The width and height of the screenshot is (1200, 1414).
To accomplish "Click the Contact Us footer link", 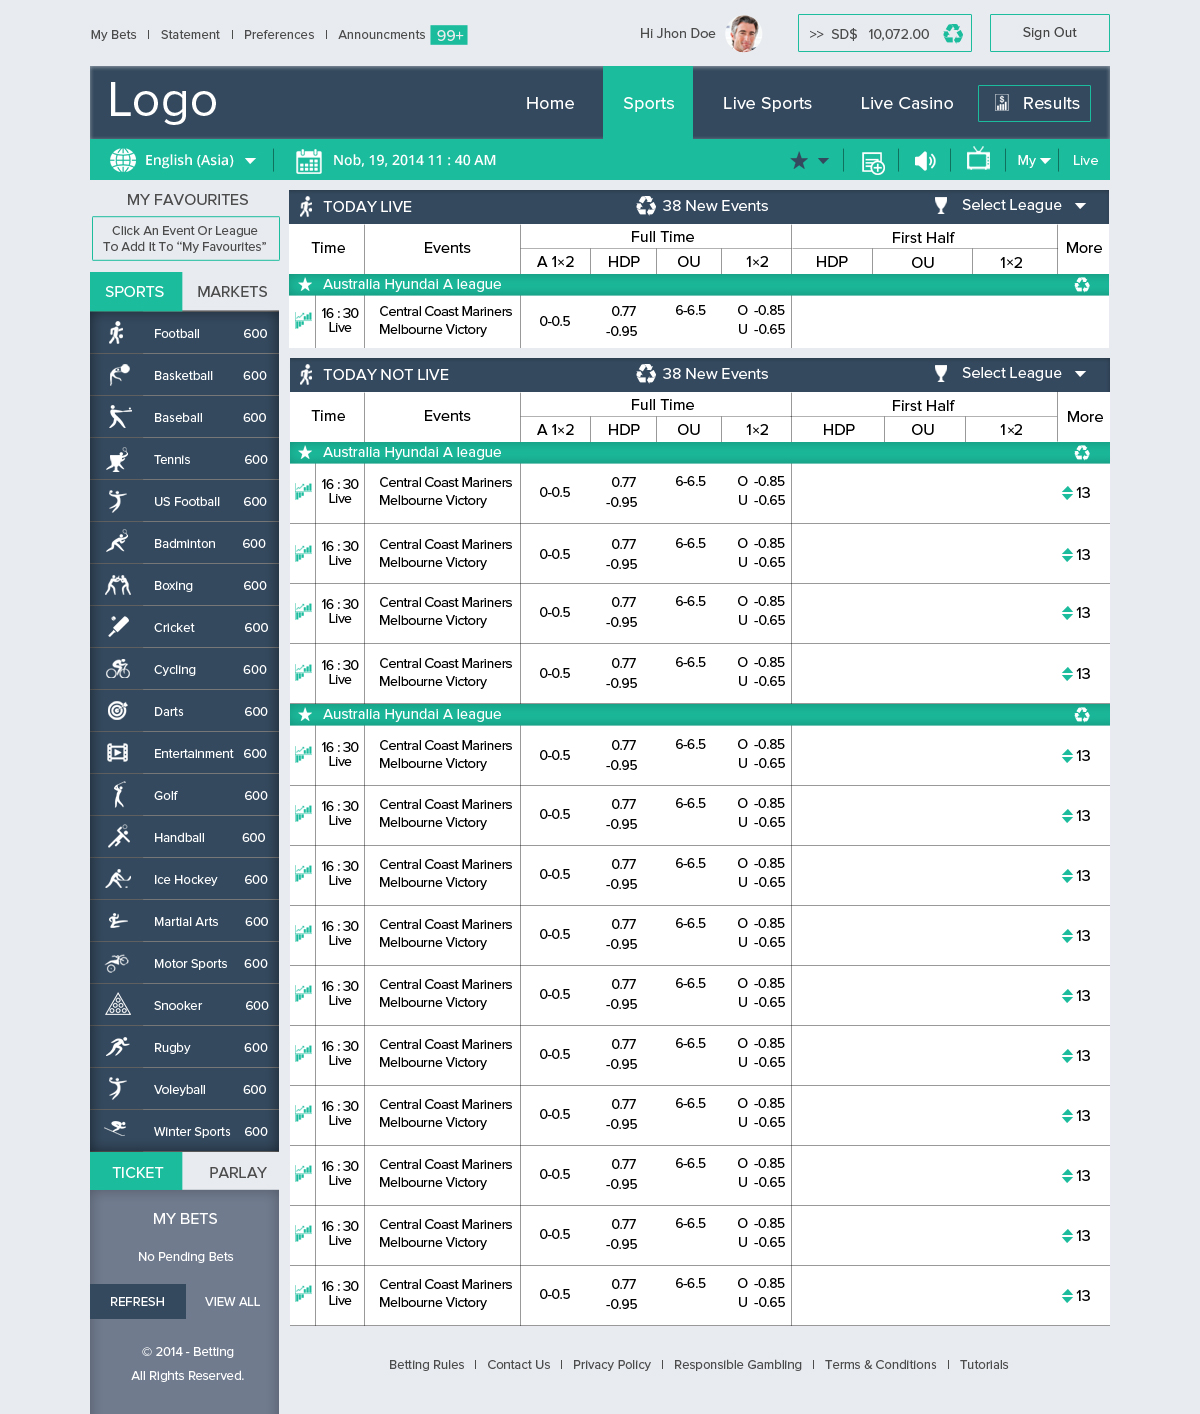I will (x=519, y=1364).
